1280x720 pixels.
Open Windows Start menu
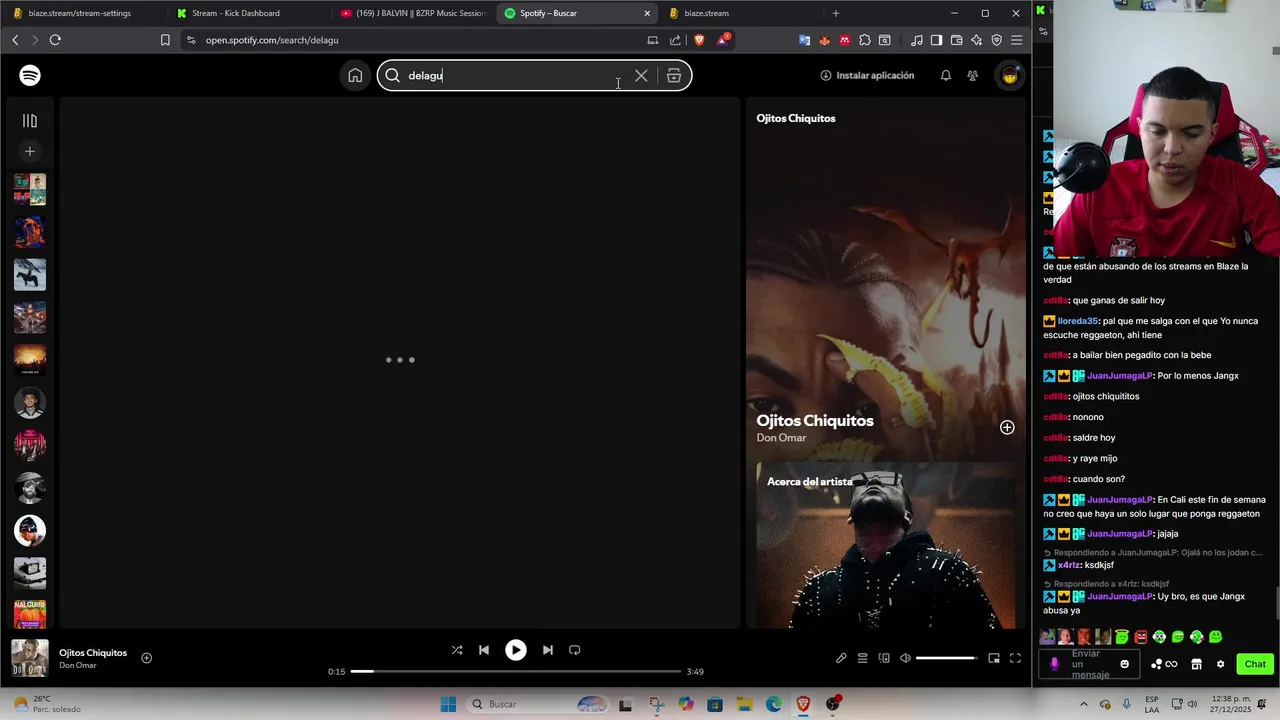pyautogui.click(x=448, y=704)
